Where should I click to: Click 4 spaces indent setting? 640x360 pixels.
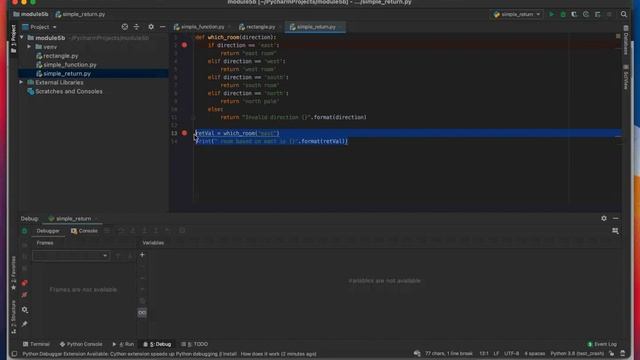point(535,353)
